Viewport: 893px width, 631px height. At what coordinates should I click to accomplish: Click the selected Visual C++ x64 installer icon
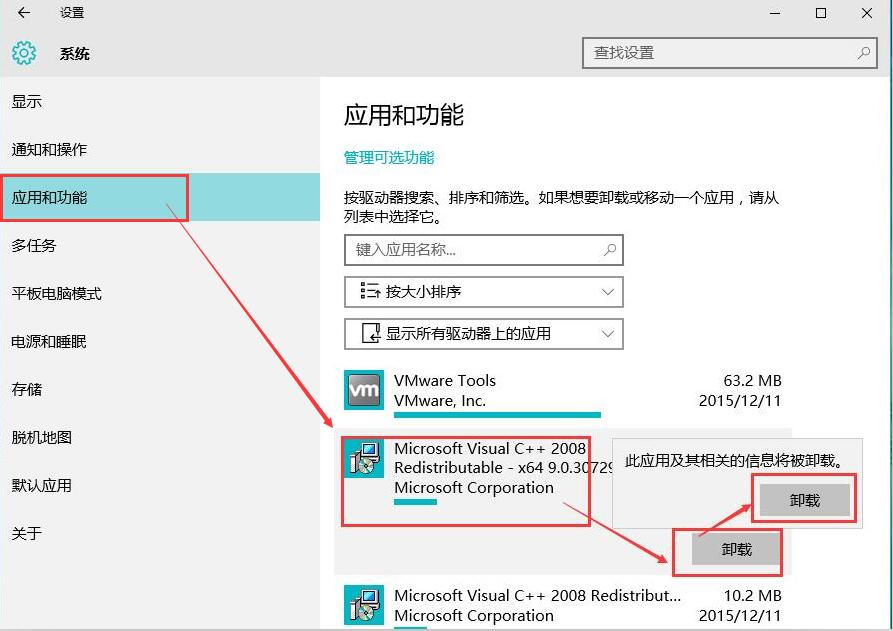click(x=364, y=458)
